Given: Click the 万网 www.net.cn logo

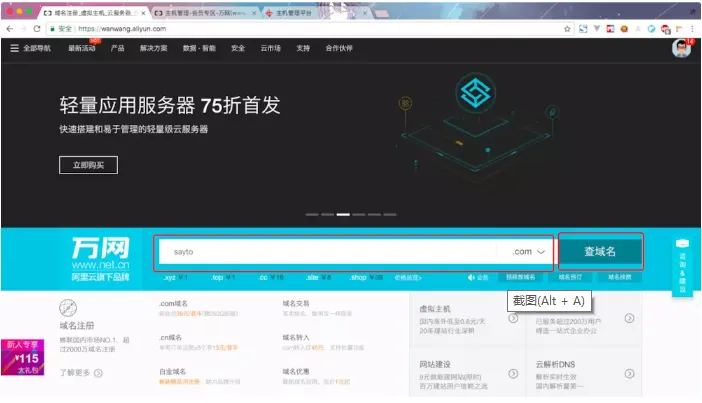Looking at the screenshot, I should [100, 259].
